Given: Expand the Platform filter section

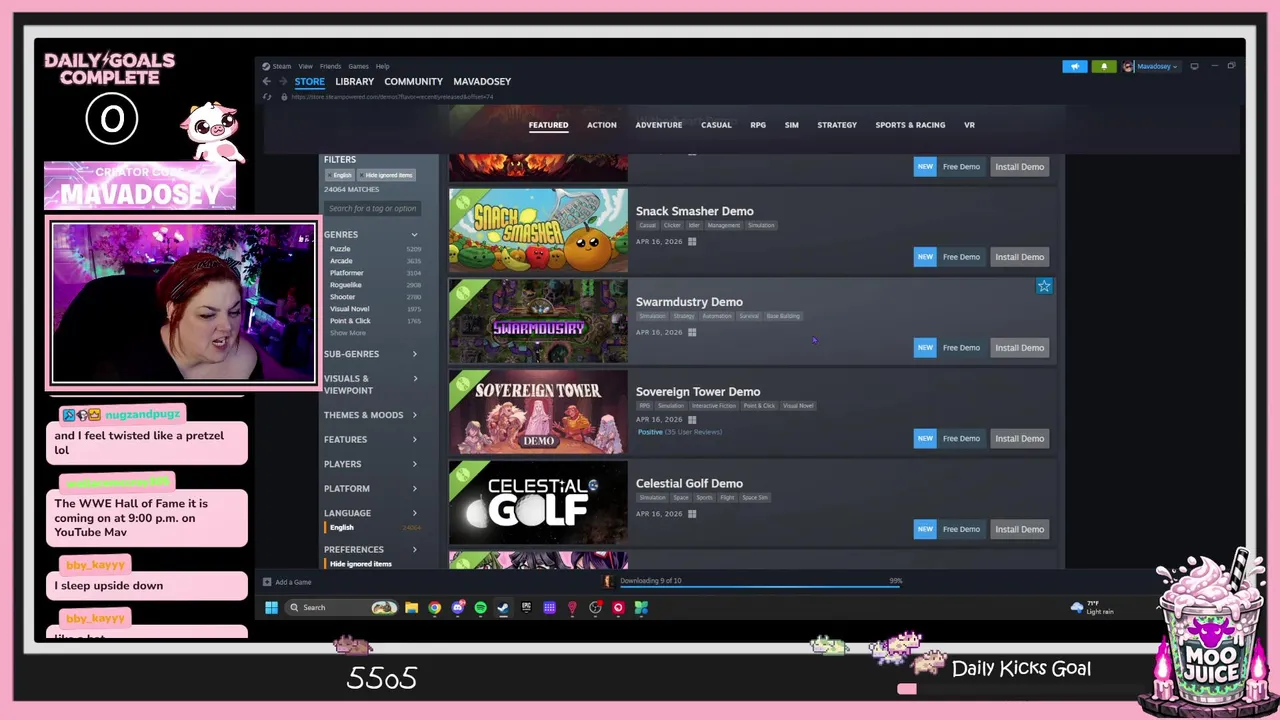Looking at the screenshot, I should tap(371, 489).
